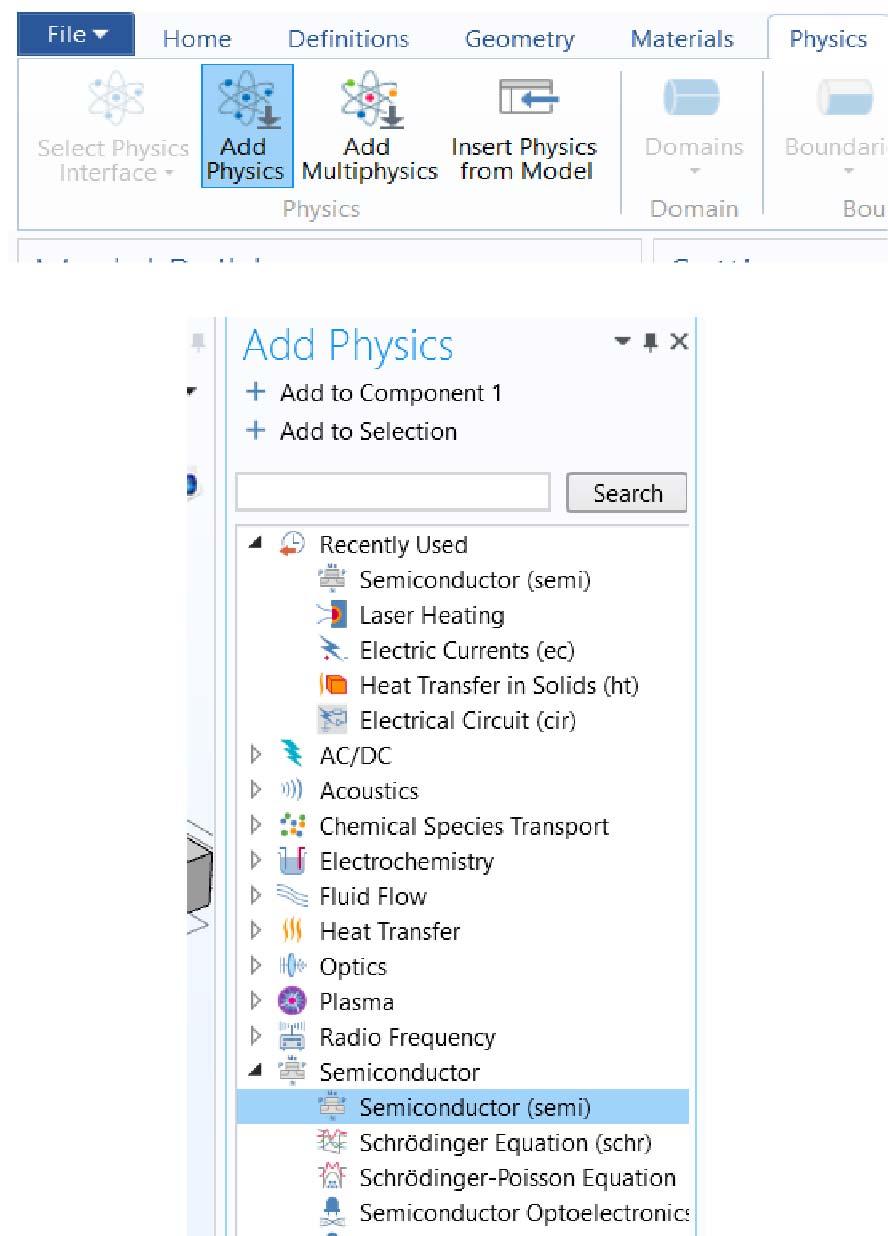Click Add to Component 1
Viewport: 888px width, 1236px height.
tap(374, 393)
